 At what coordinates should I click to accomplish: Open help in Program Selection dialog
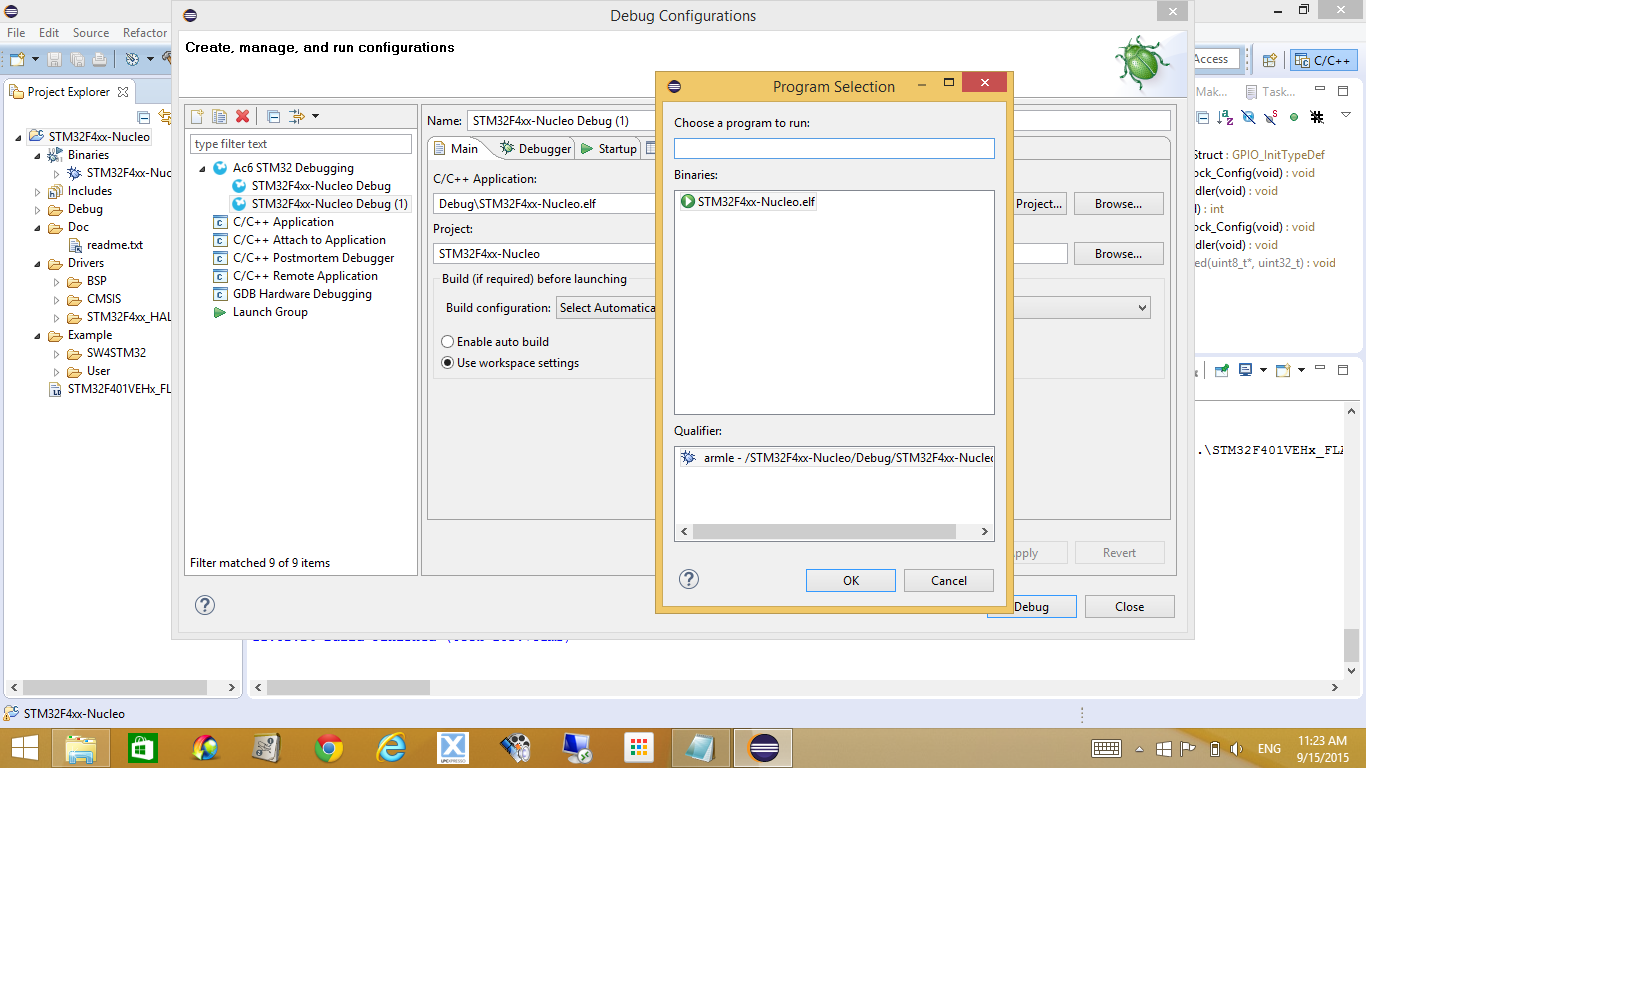pyautogui.click(x=689, y=580)
